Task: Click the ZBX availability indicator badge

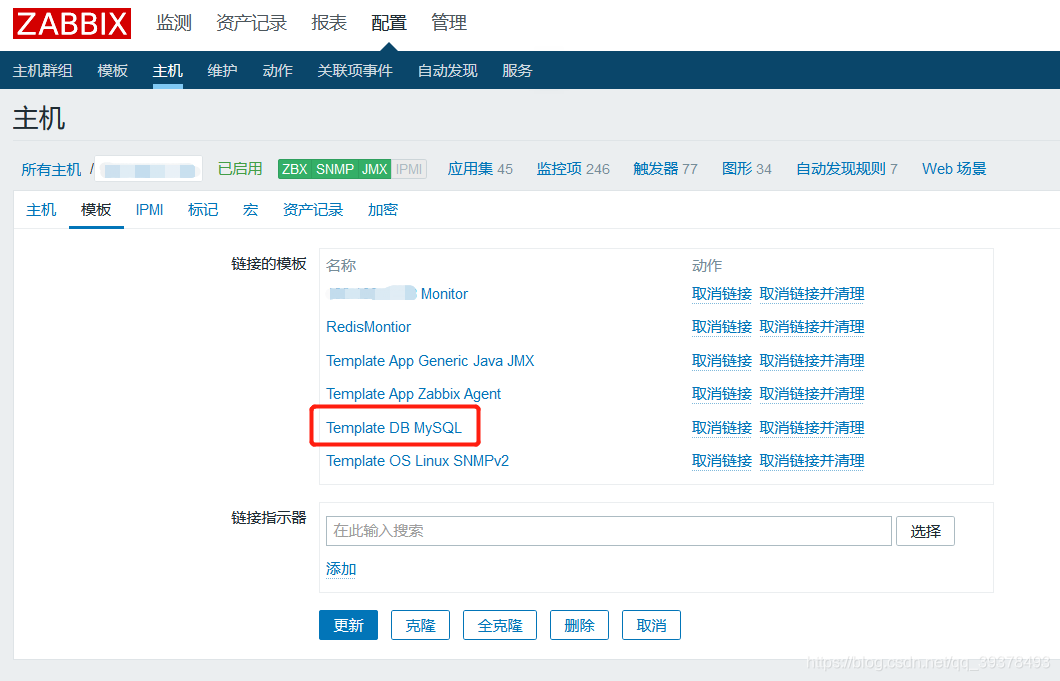Action: 296,169
